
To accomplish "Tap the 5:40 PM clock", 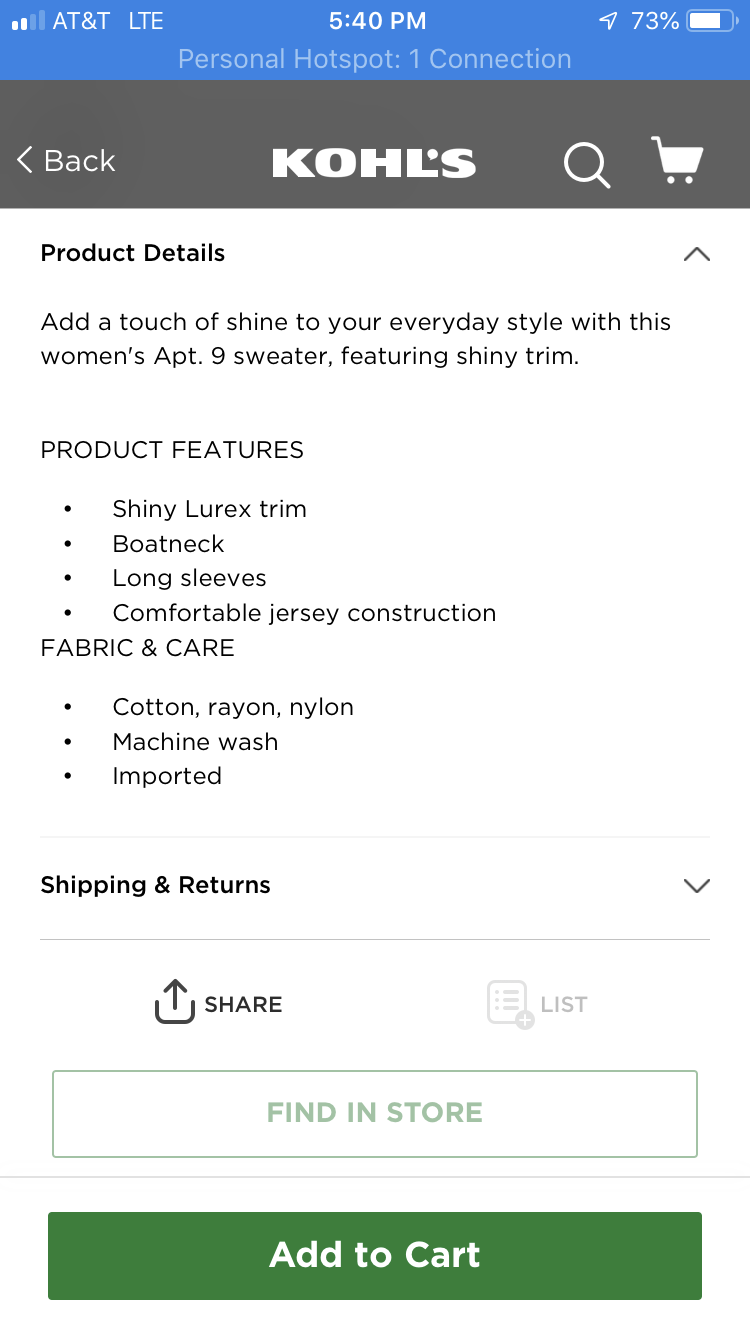I will [377, 21].
